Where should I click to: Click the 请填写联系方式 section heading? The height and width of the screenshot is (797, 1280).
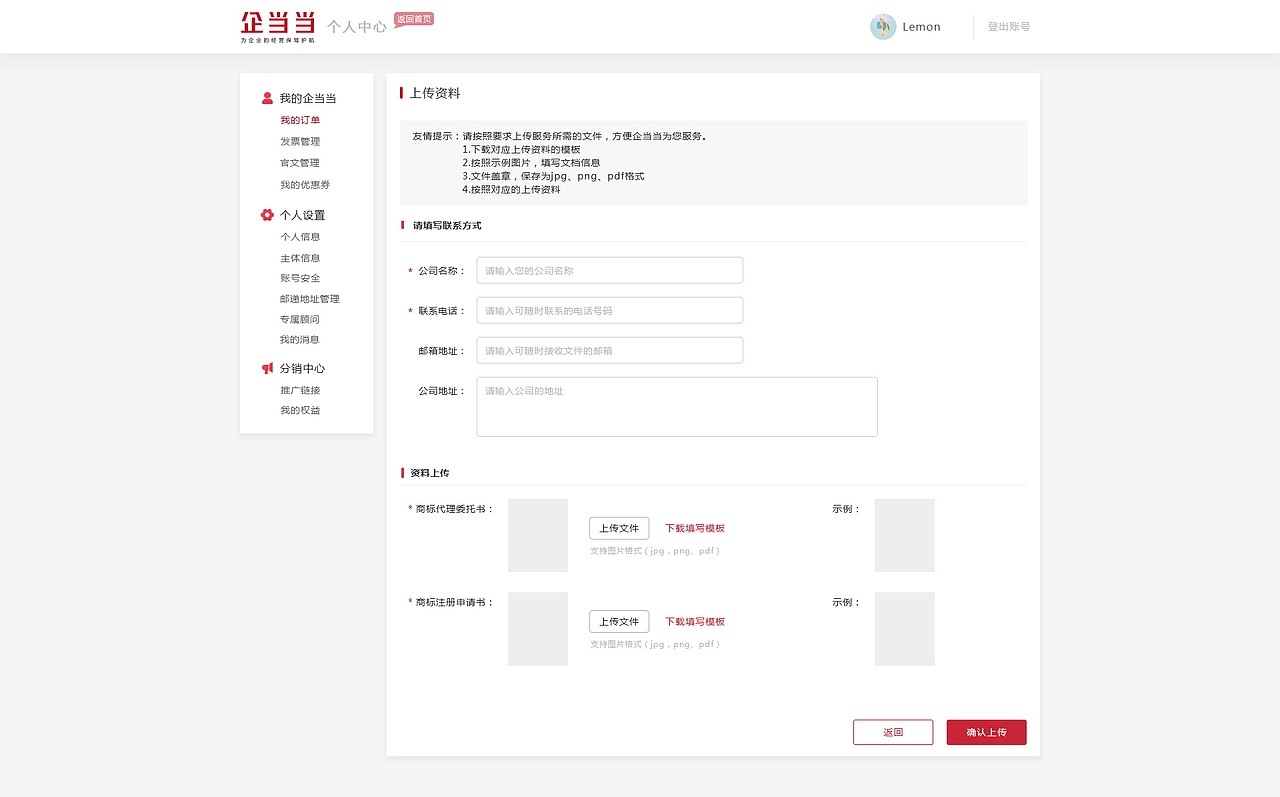pyautogui.click(x=447, y=225)
